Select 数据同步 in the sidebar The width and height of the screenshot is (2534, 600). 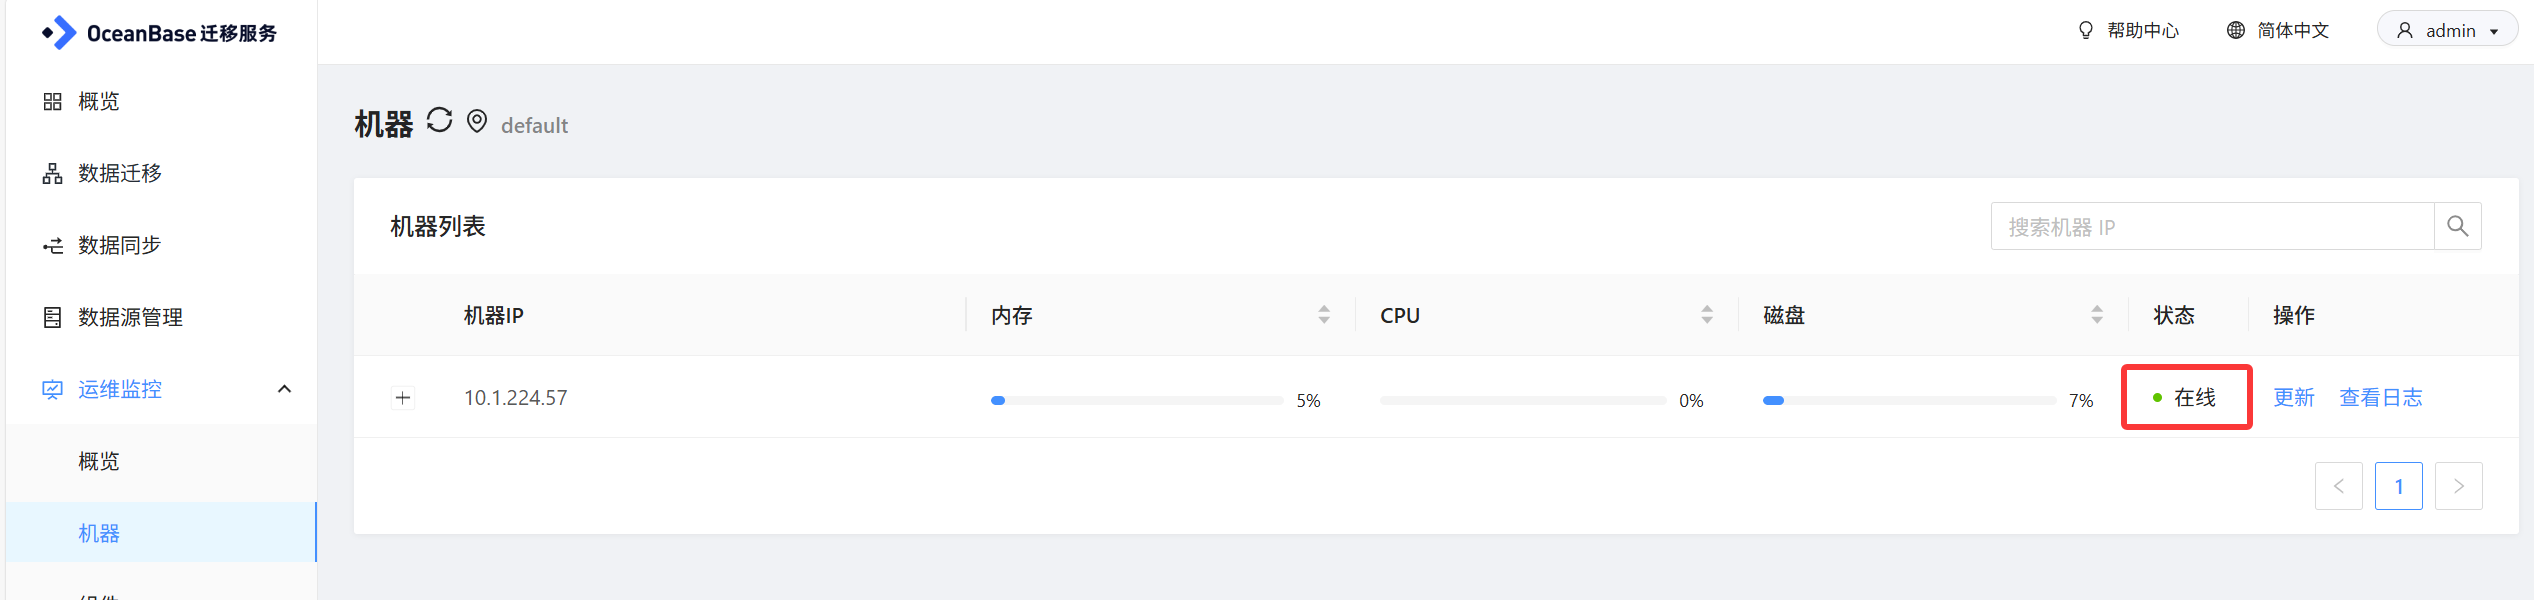pyautogui.click(x=120, y=246)
